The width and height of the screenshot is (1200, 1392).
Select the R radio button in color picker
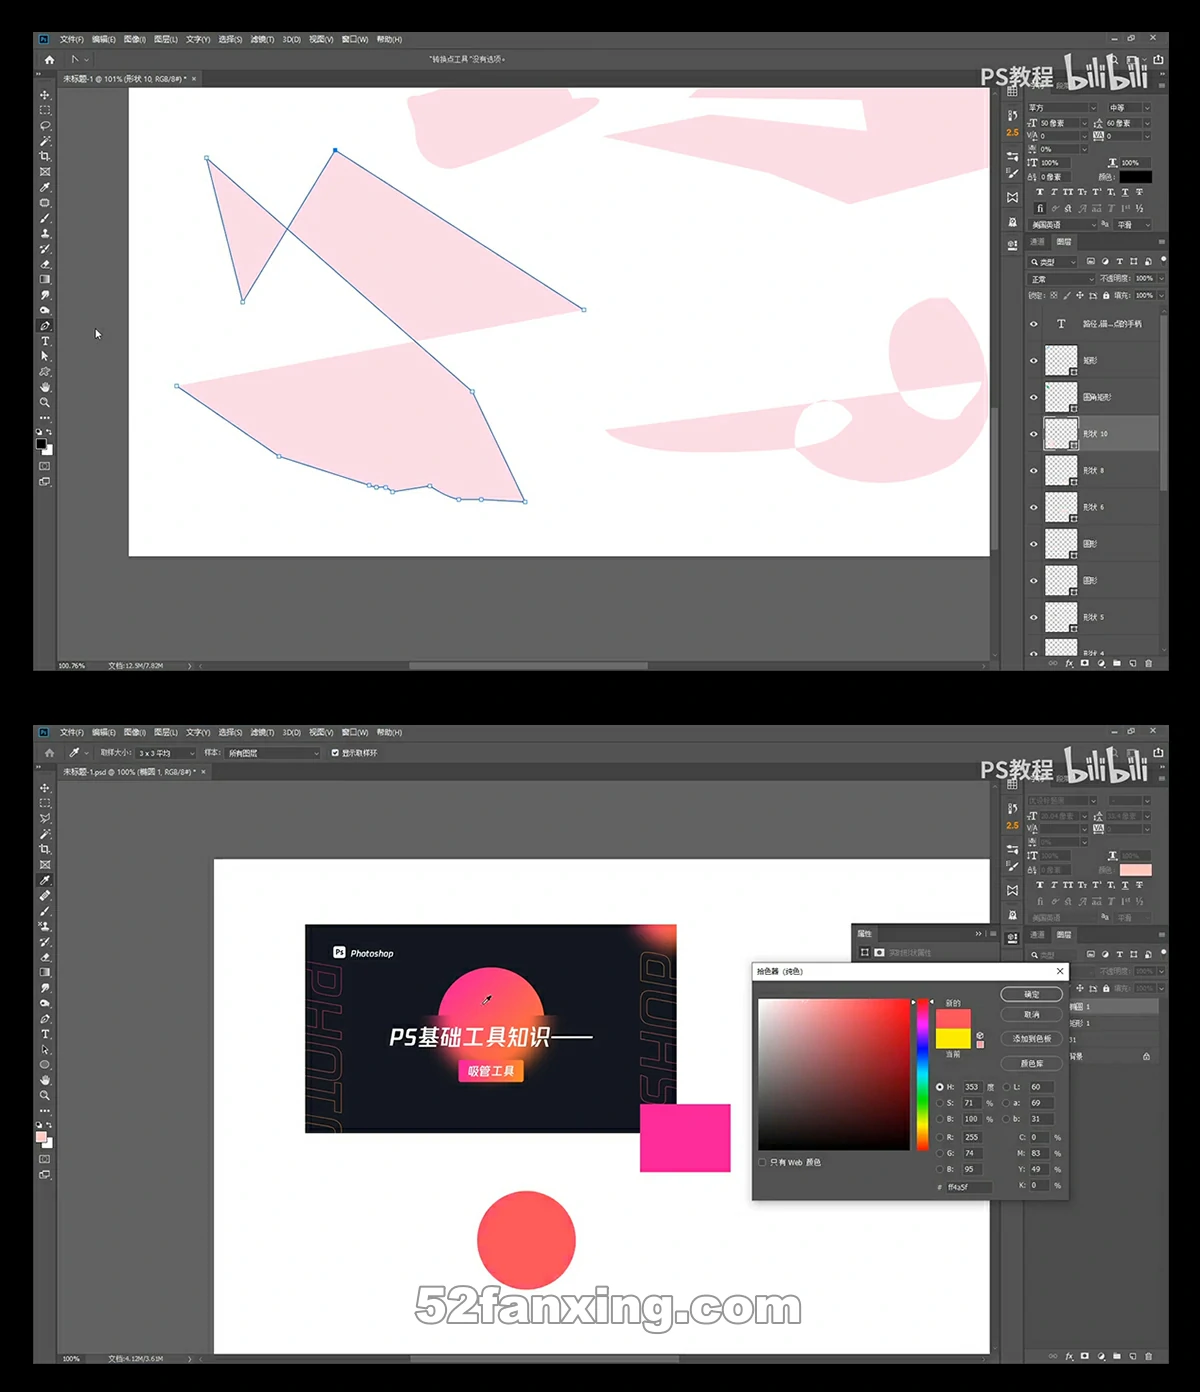[939, 1137]
